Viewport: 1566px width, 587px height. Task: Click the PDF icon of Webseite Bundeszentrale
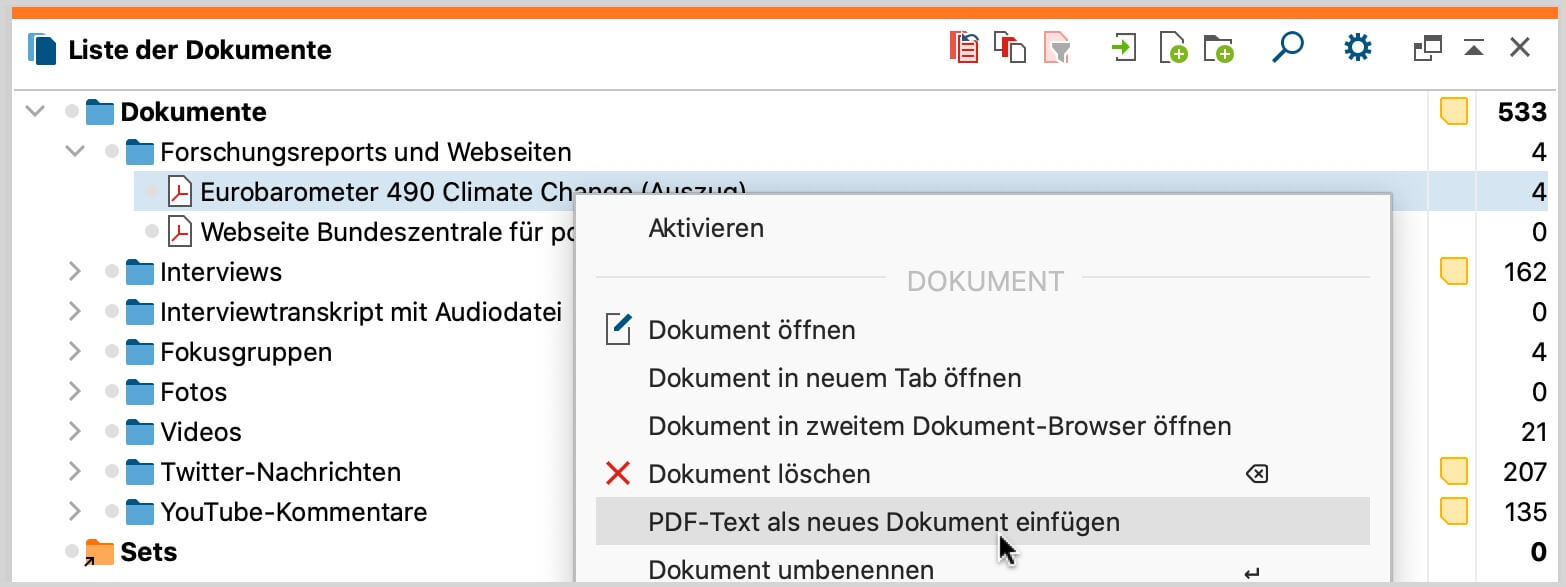coord(180,231)
